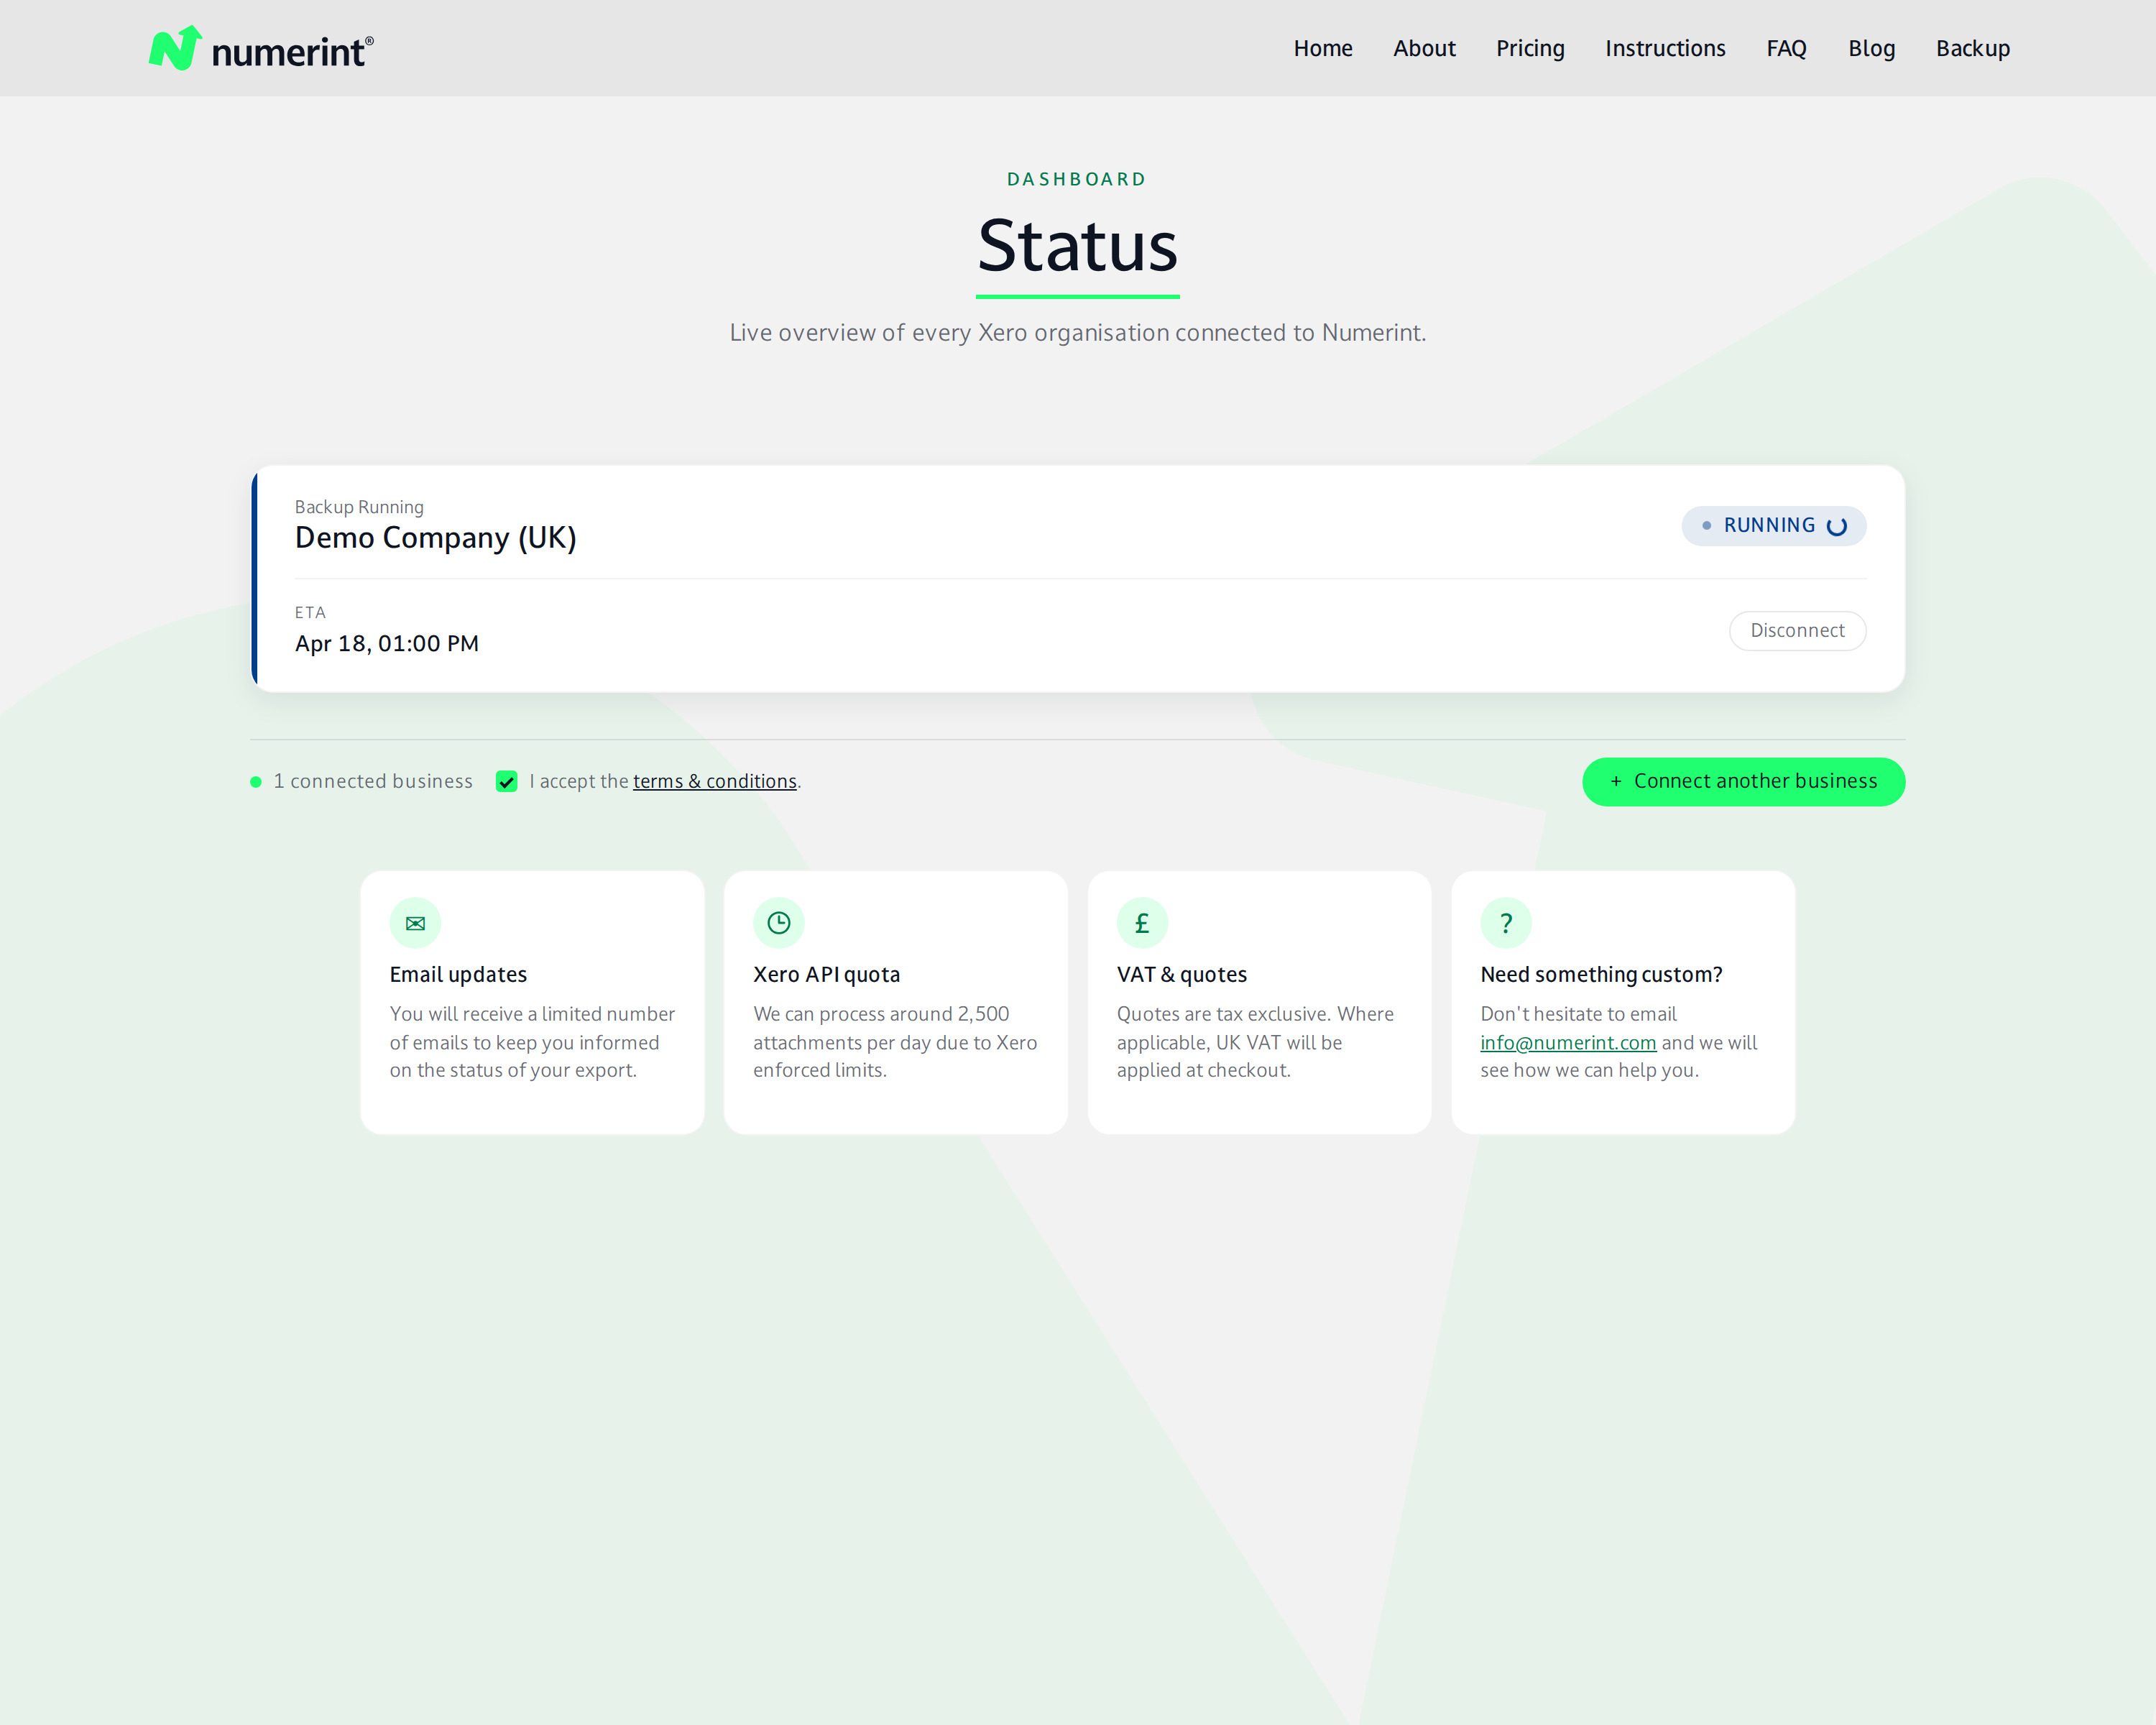2156x1725 pixels.
Task: Click the numerint wordmark in header
Action: [x=292, y=51]
